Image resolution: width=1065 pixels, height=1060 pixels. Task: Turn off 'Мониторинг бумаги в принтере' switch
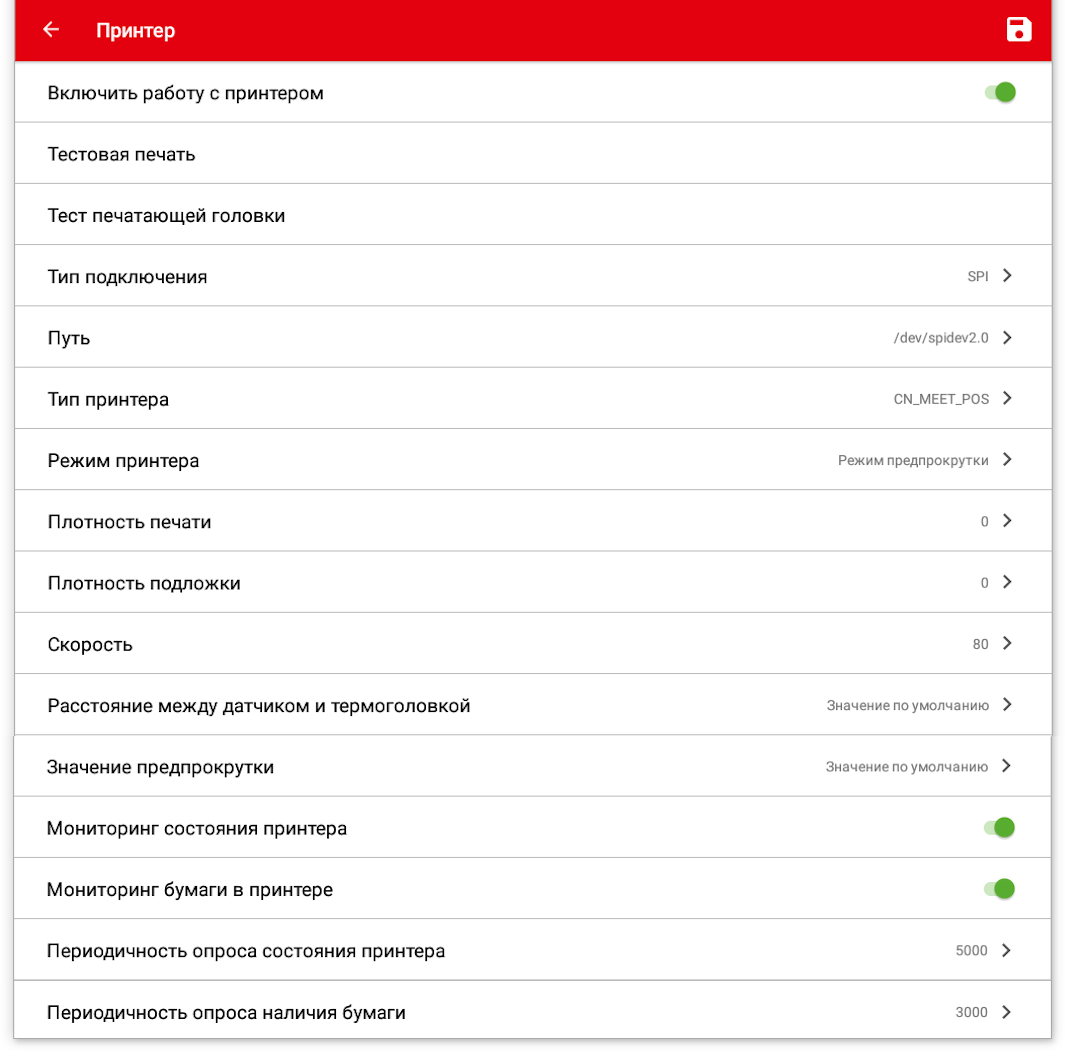[x=999, y=889]
